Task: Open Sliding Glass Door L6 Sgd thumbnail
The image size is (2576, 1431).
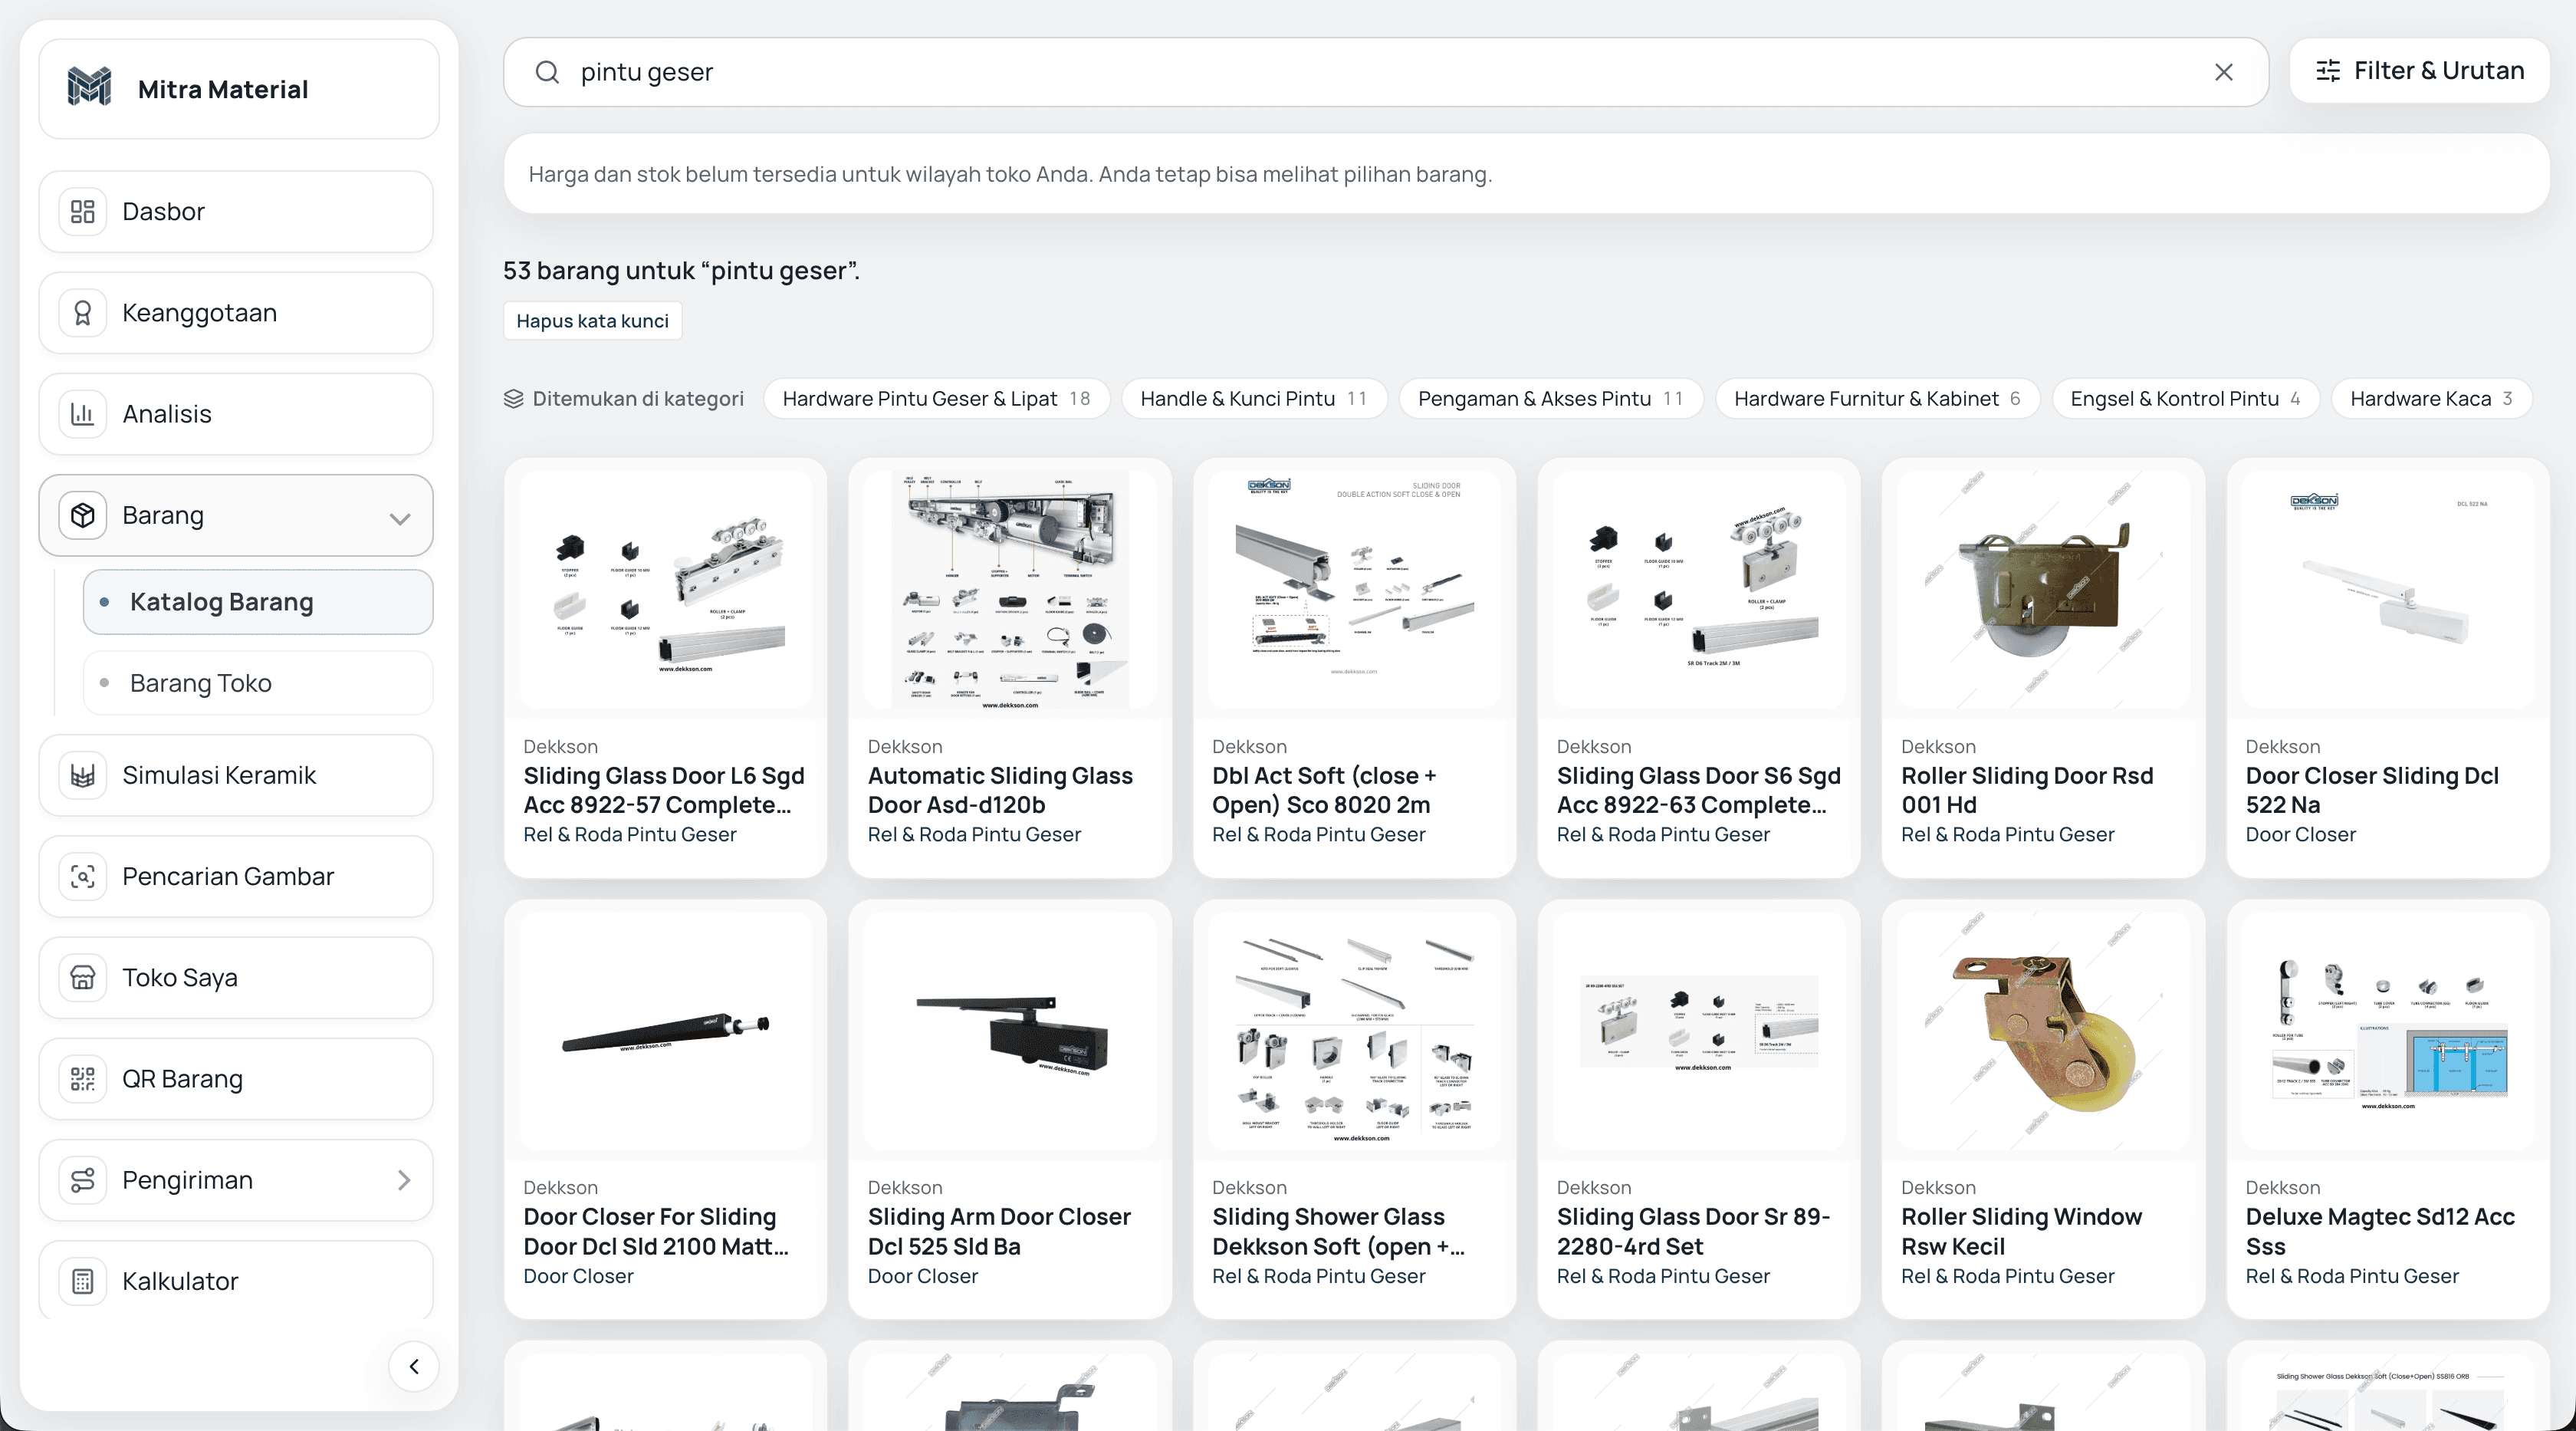Action: coord(666,590)
